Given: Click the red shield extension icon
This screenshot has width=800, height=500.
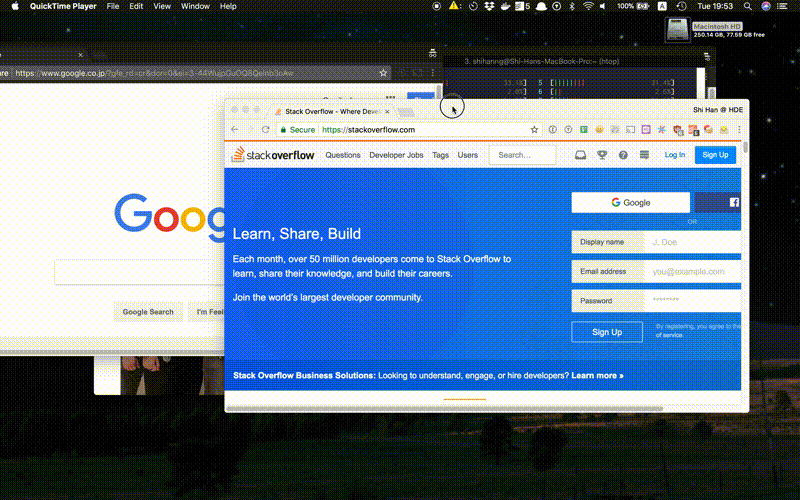Looking at the screenshot, I should tap(678, 130).
